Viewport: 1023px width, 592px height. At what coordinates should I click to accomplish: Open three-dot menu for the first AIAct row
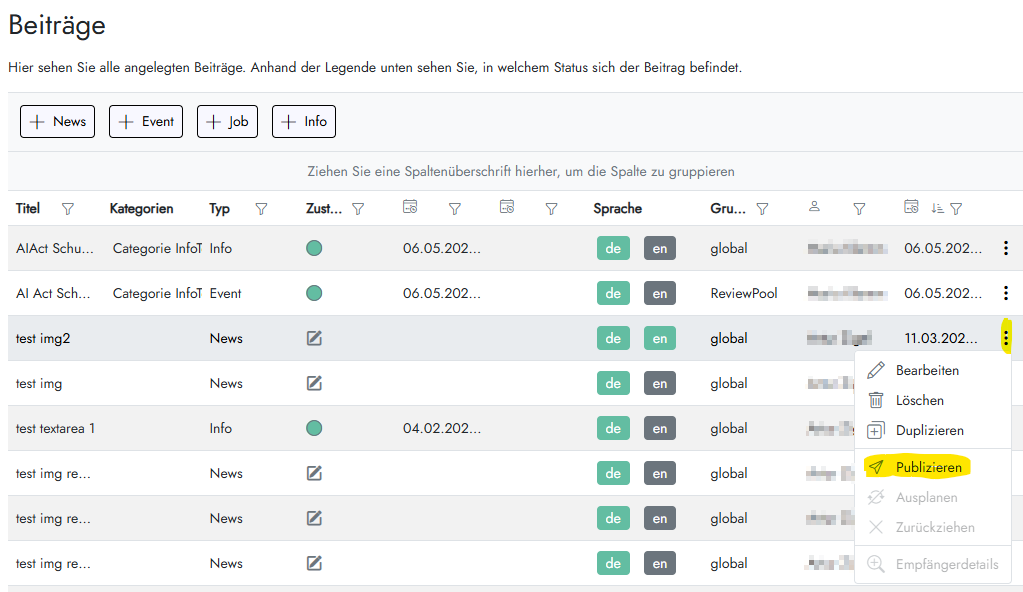(1005, 248)
